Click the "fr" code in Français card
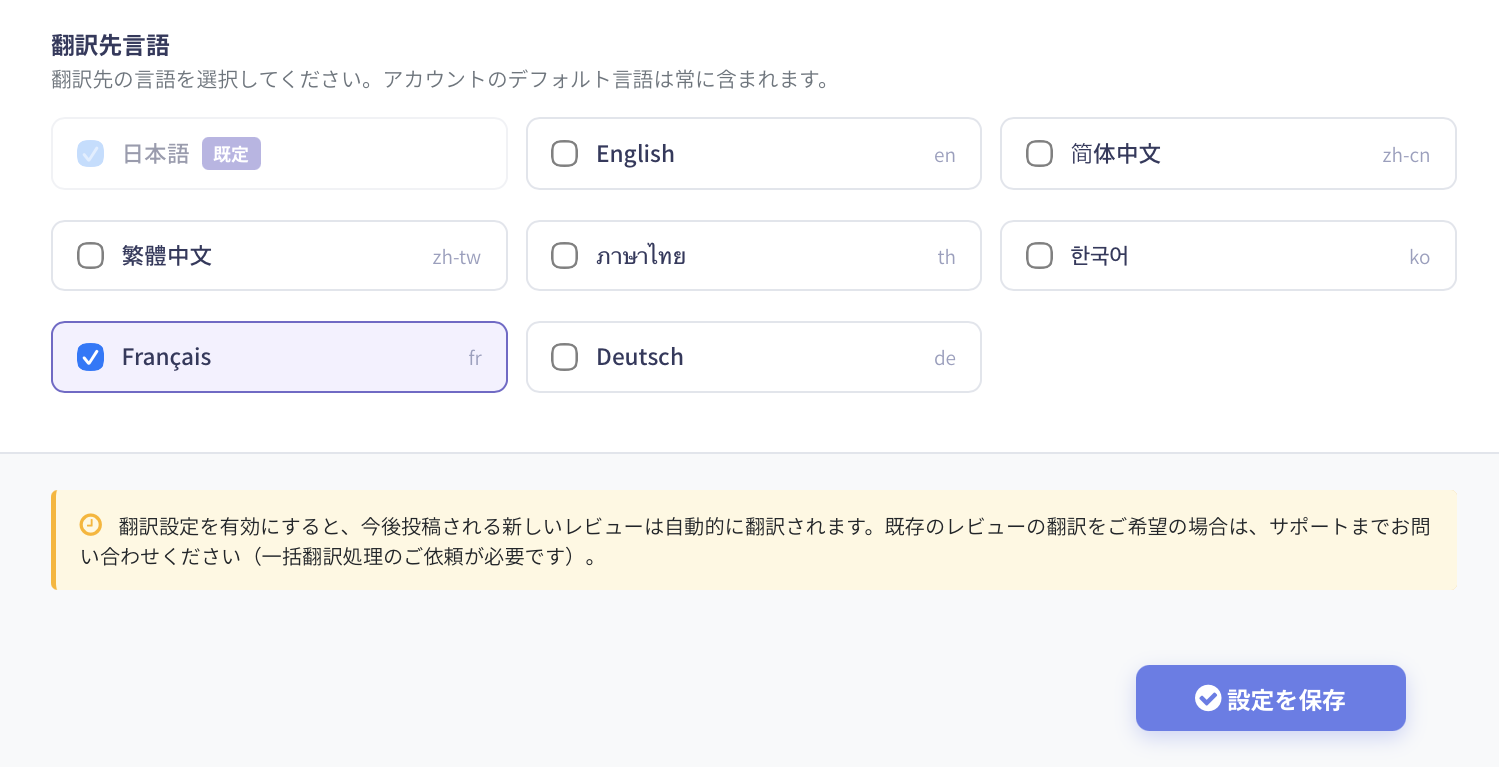The height and width of the screenshot is (767, 1499). pyautogui.click(x=475, y=358)
